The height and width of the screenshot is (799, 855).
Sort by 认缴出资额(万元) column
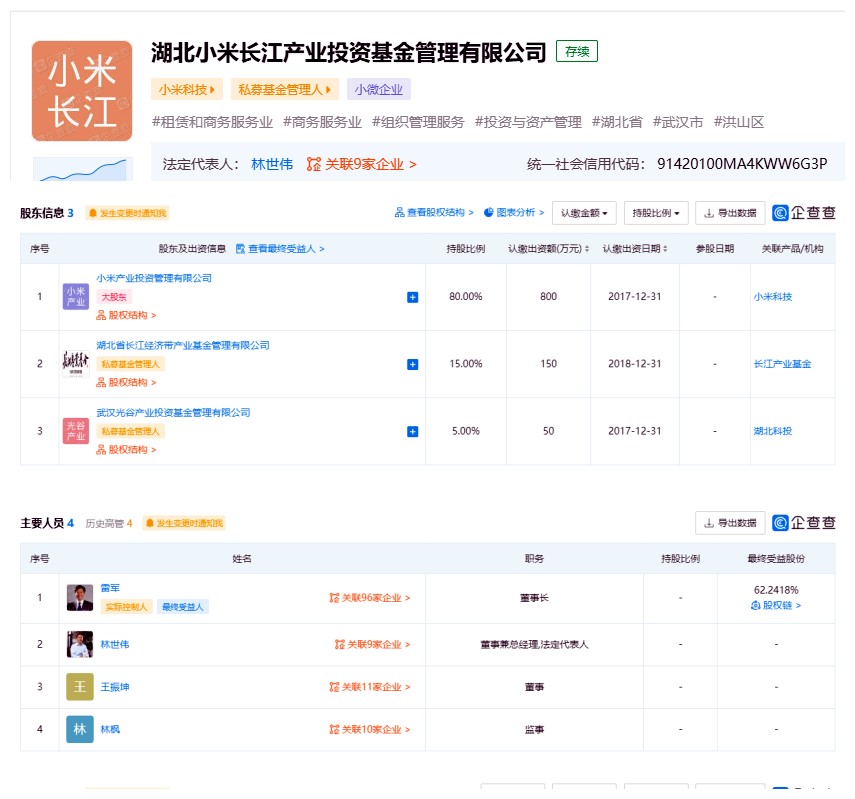coord(549,249)
